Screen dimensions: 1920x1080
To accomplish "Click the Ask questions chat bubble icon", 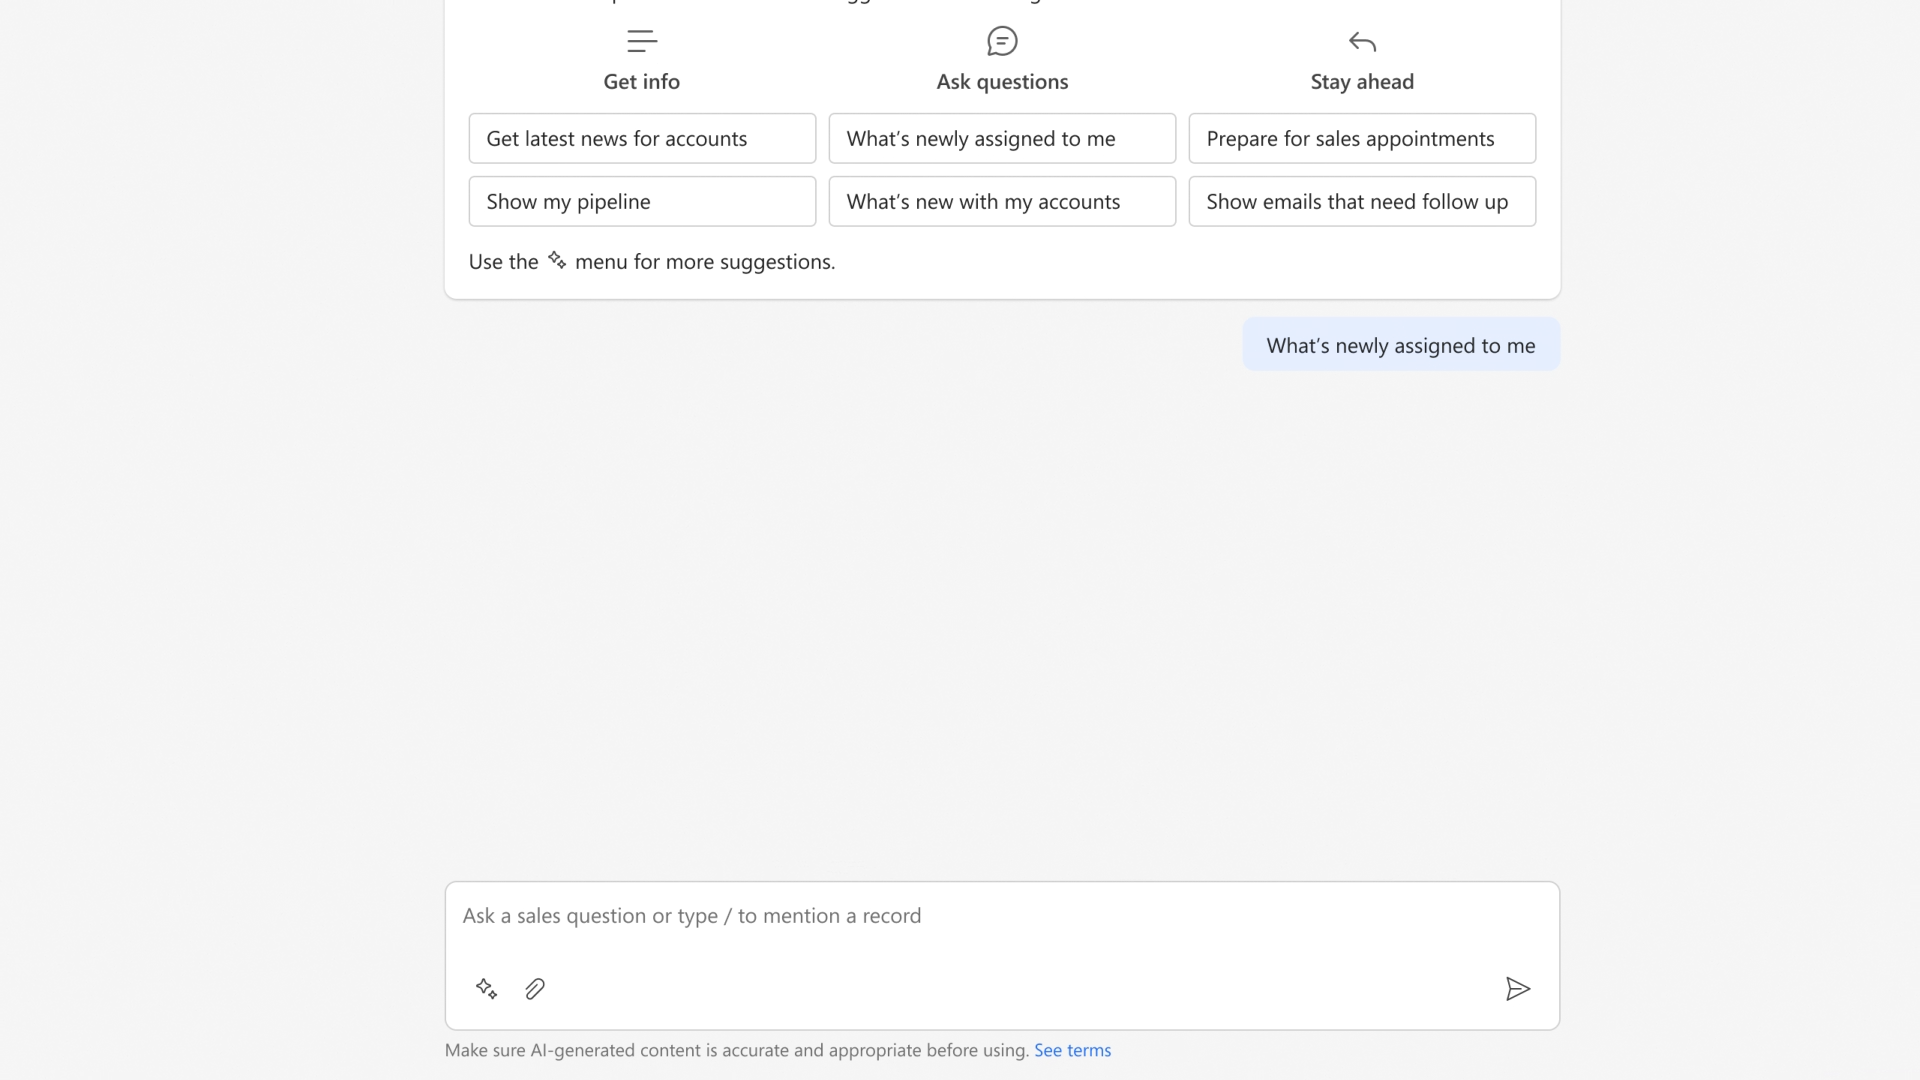I will [x=1002, y=41].
